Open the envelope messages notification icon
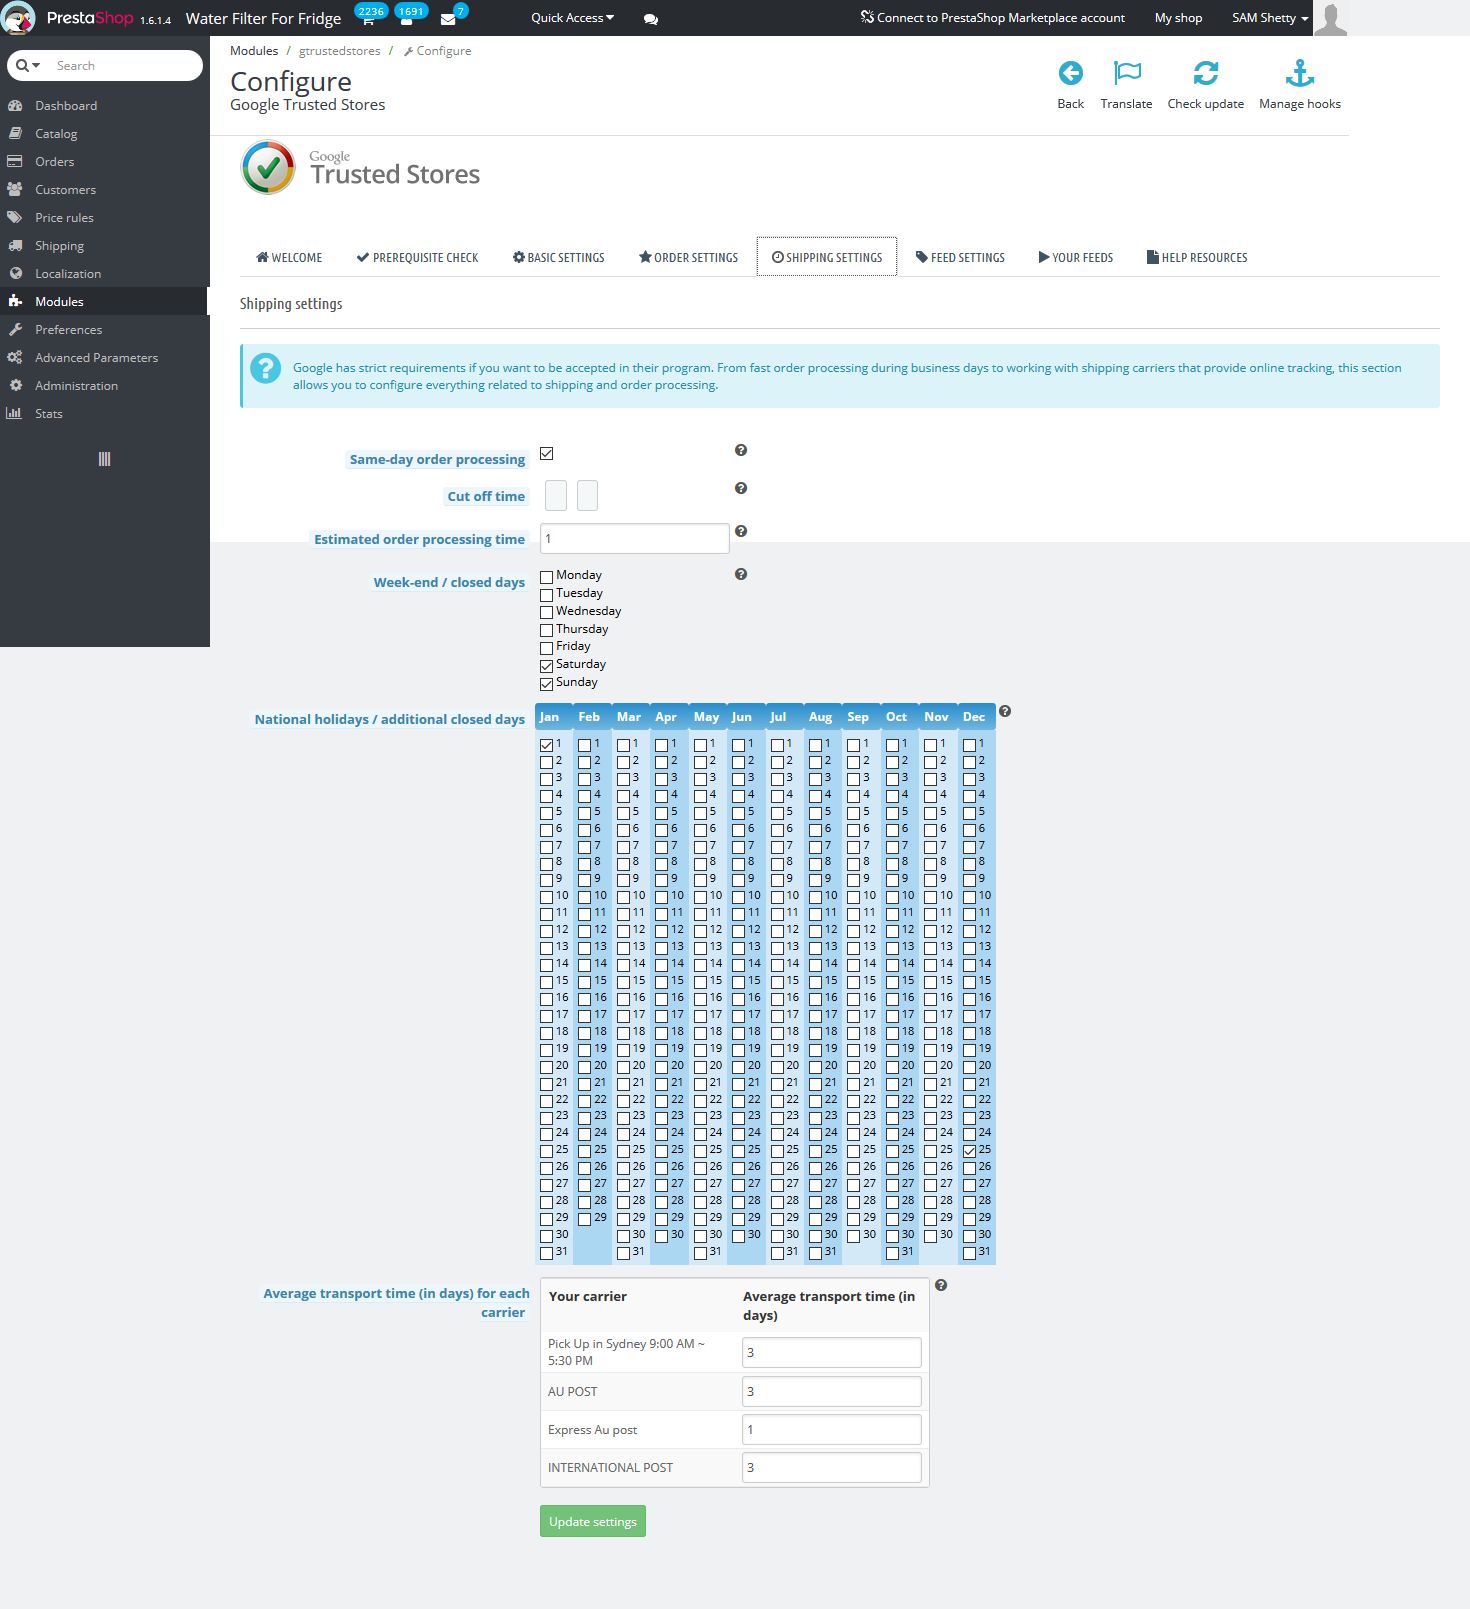1470x1609 pixels. 448,19
